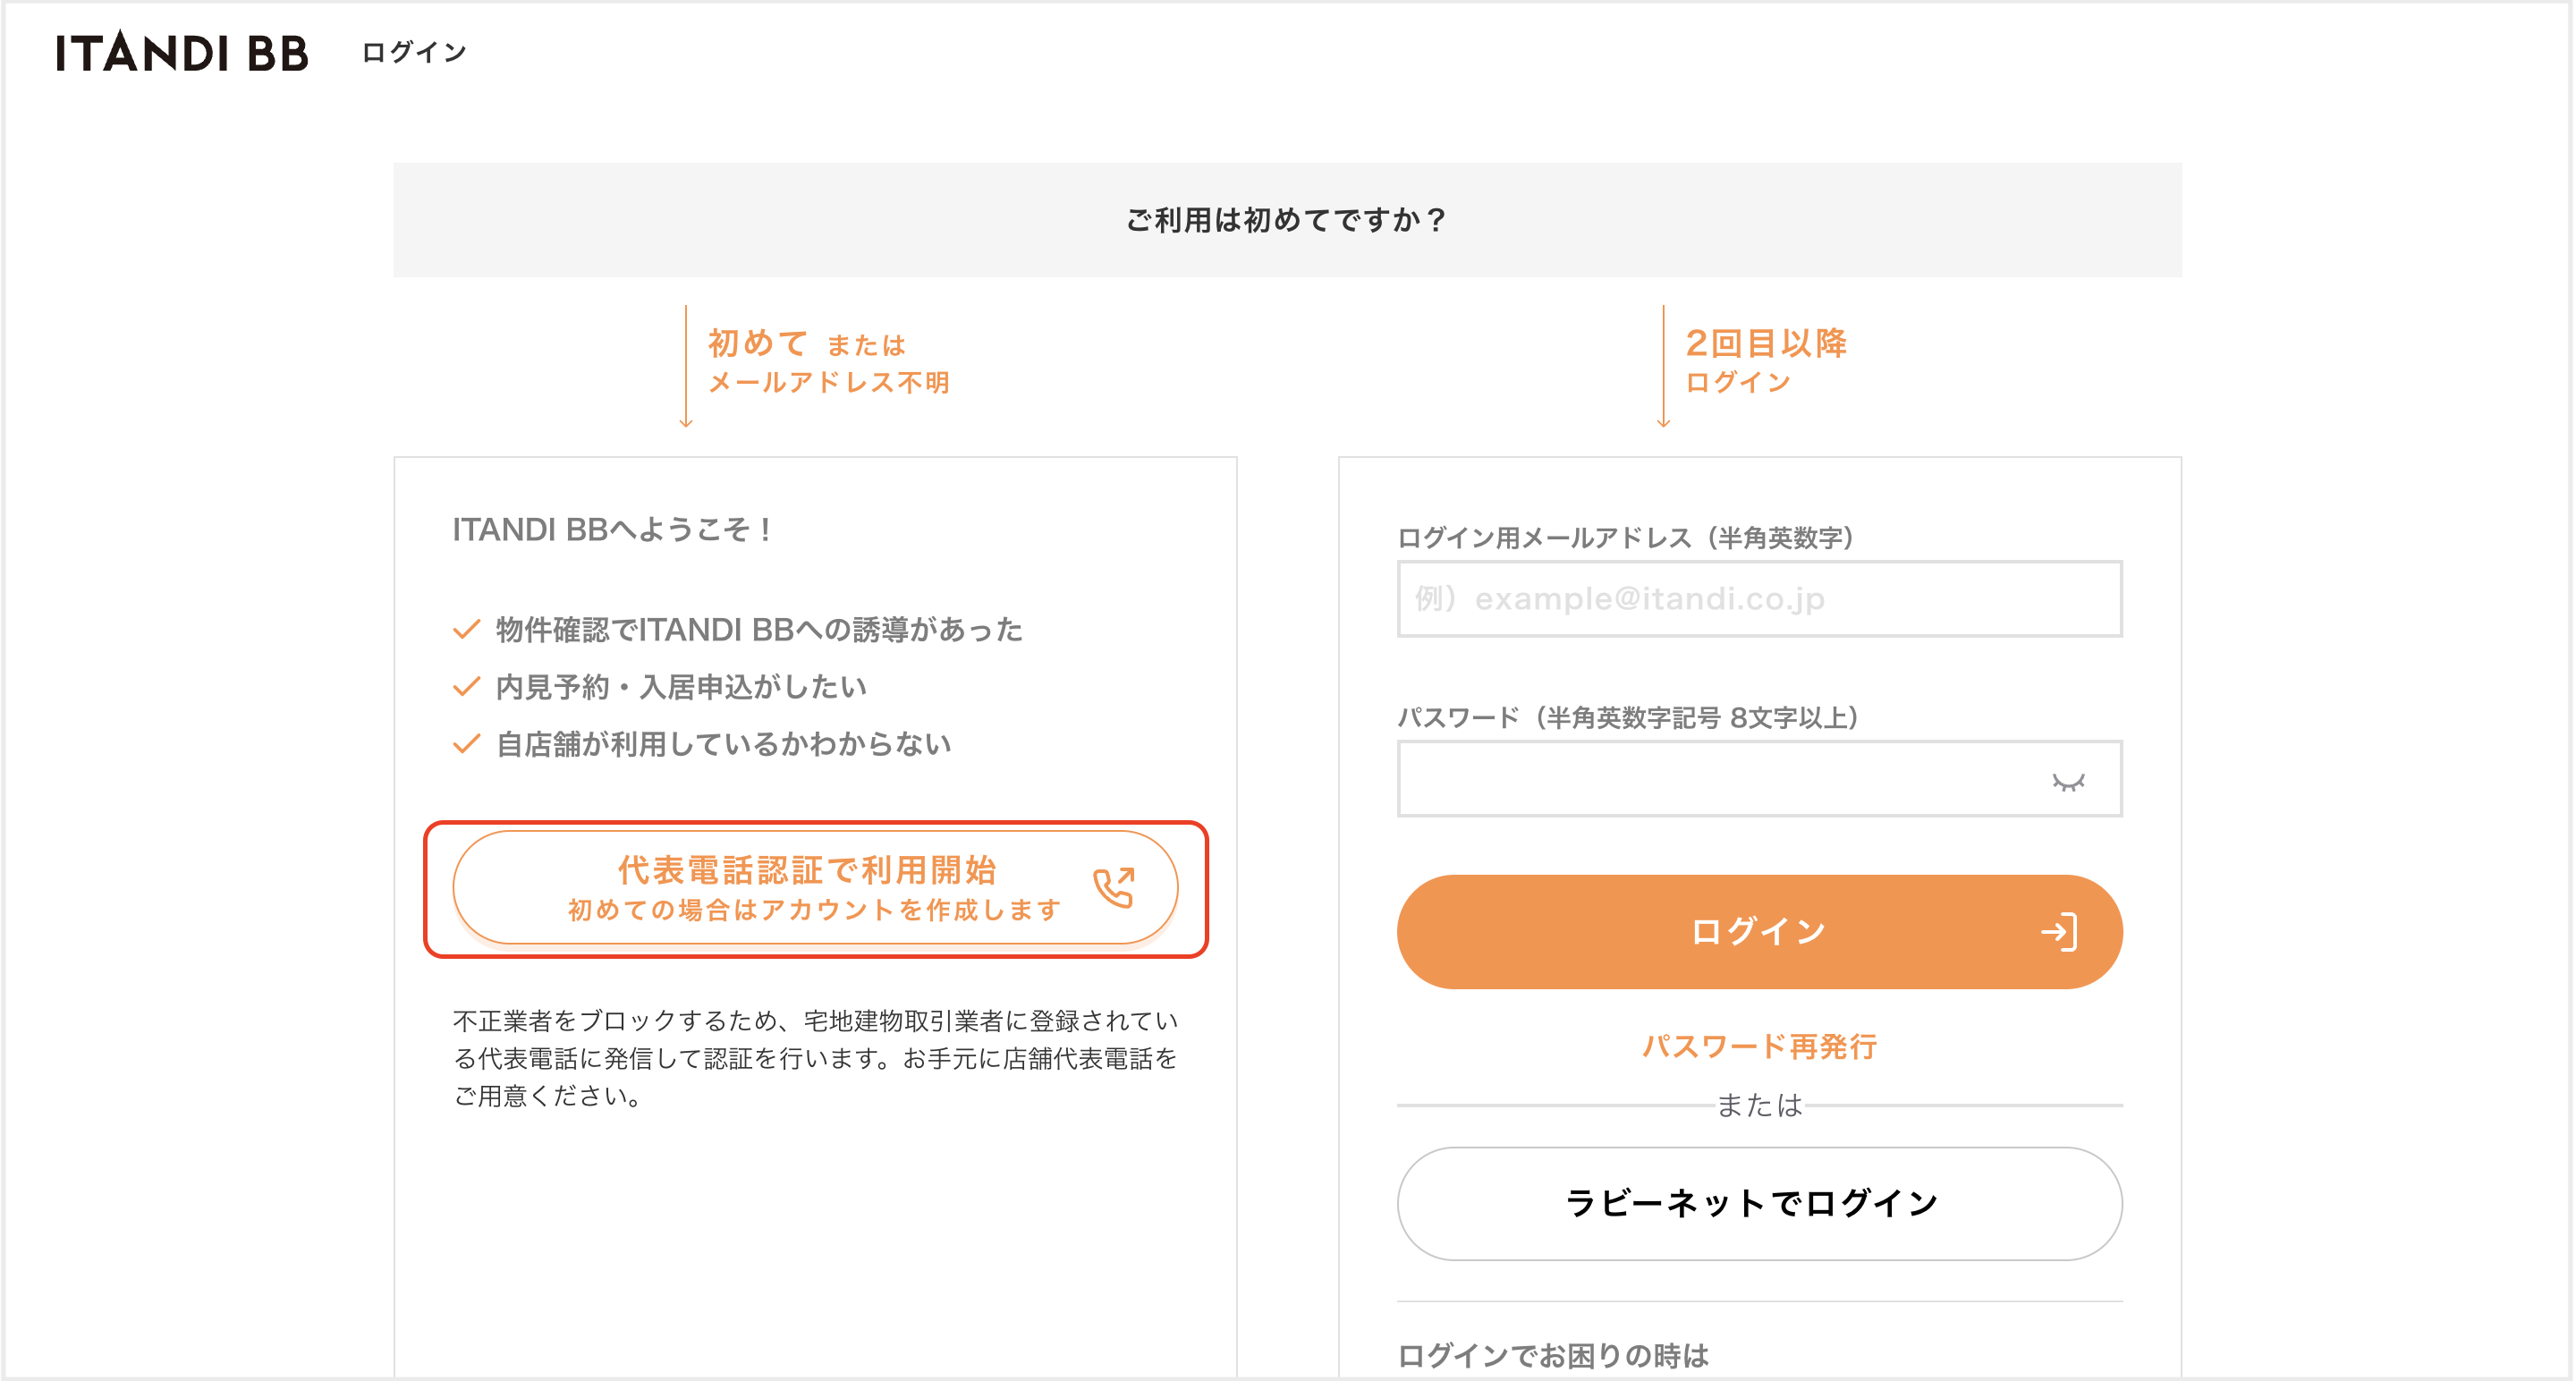
Task: Click 物件確認でITANDI BBへの誘導があった line
Action: [759, 630]
